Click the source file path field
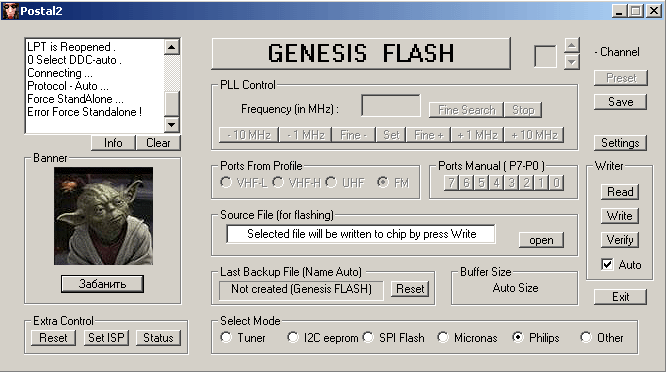The width and height of the screenshot is (666, 372). pyautogui.click(x=361, y=234)
